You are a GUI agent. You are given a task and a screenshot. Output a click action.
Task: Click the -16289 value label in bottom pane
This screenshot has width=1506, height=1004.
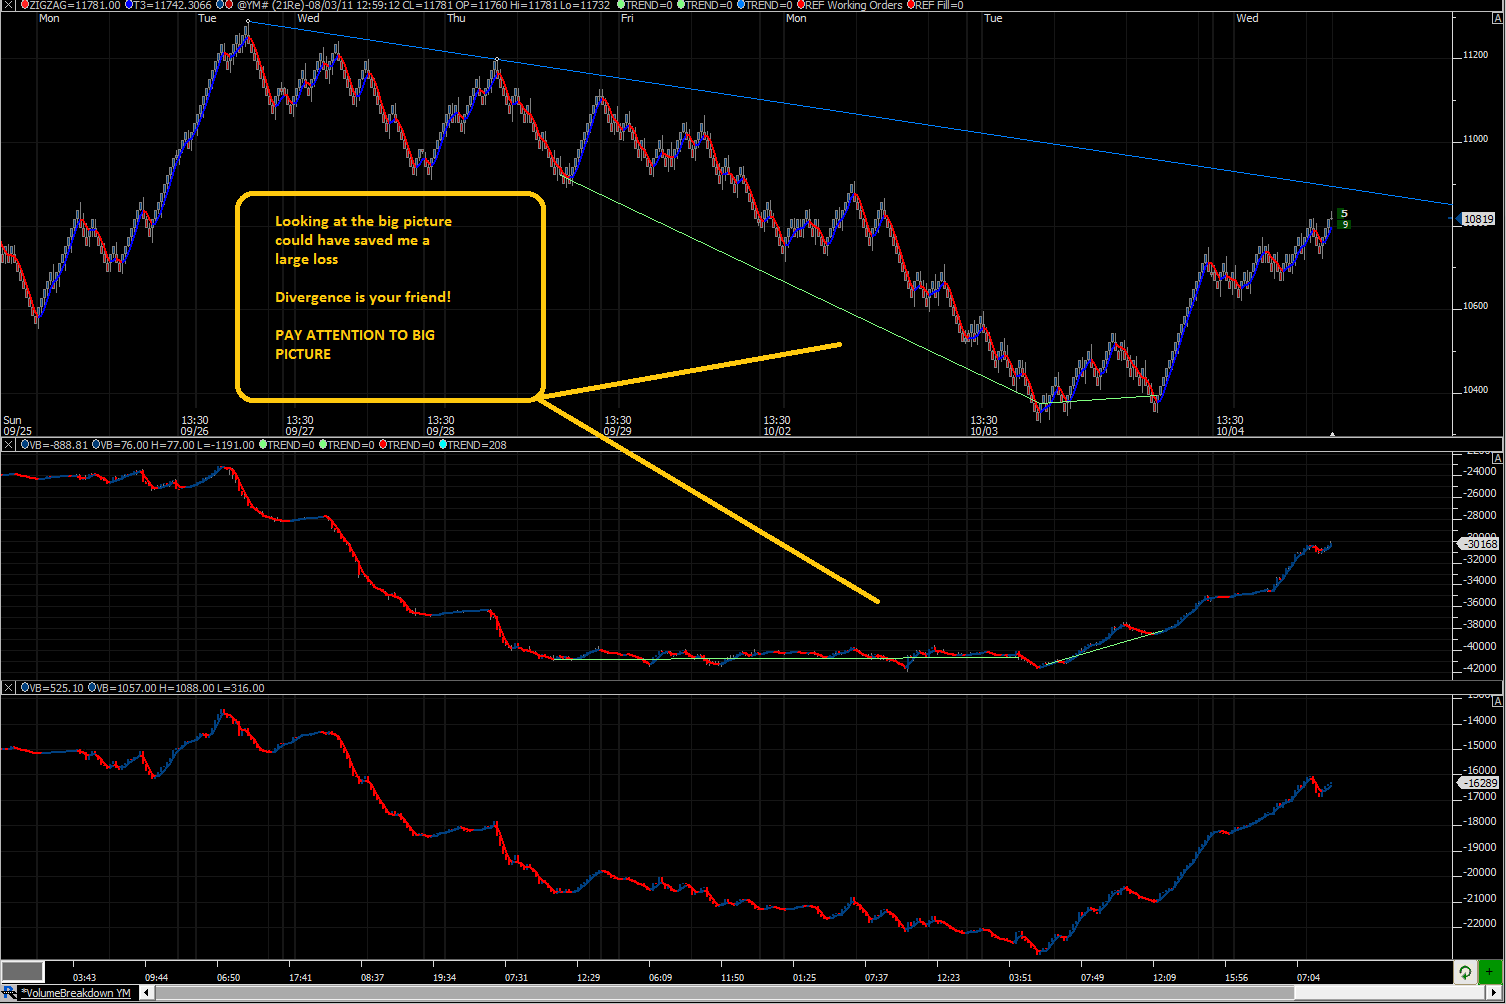click(x=1480, y=783)
